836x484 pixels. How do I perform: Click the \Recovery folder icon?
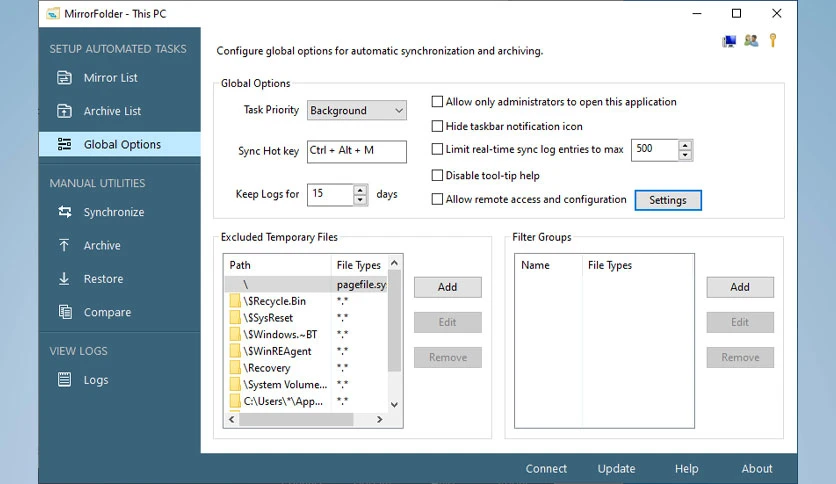[x=235, y=368]
